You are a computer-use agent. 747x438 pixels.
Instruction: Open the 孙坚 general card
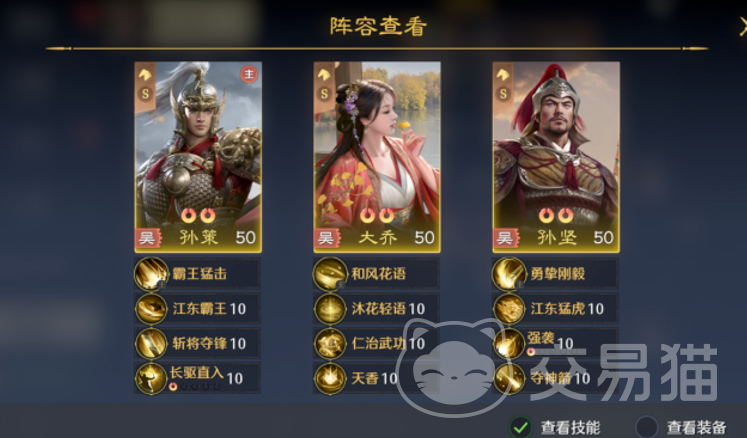click(x=556, y=157)
